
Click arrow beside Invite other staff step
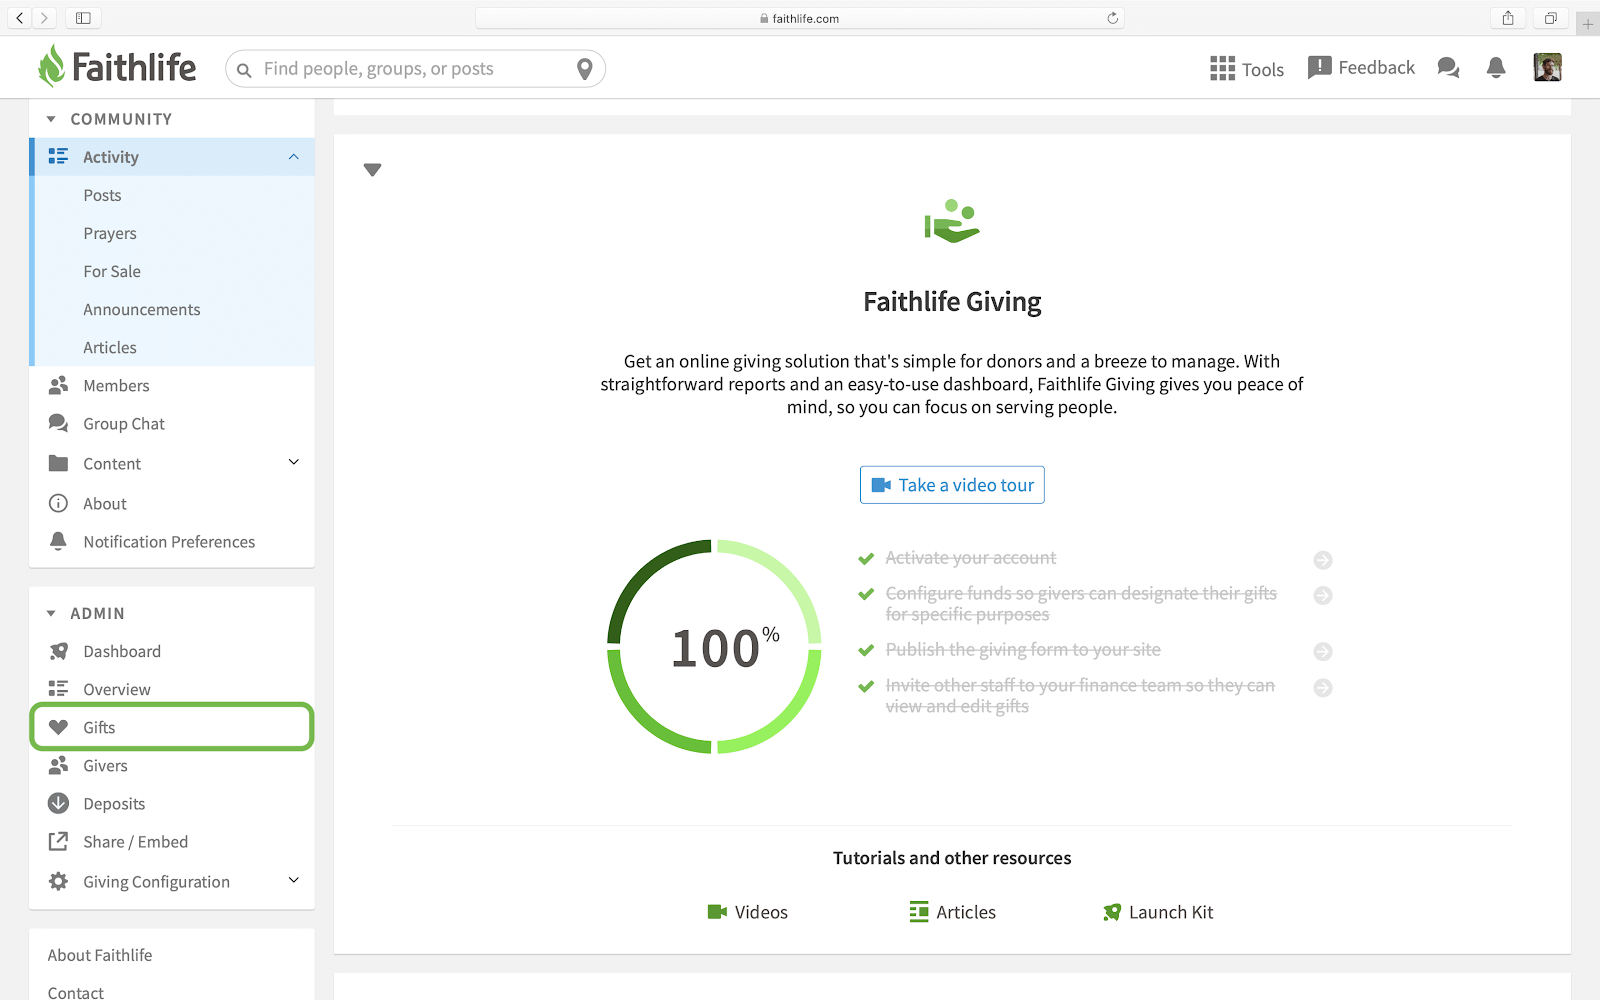[x=1323, y=687]
